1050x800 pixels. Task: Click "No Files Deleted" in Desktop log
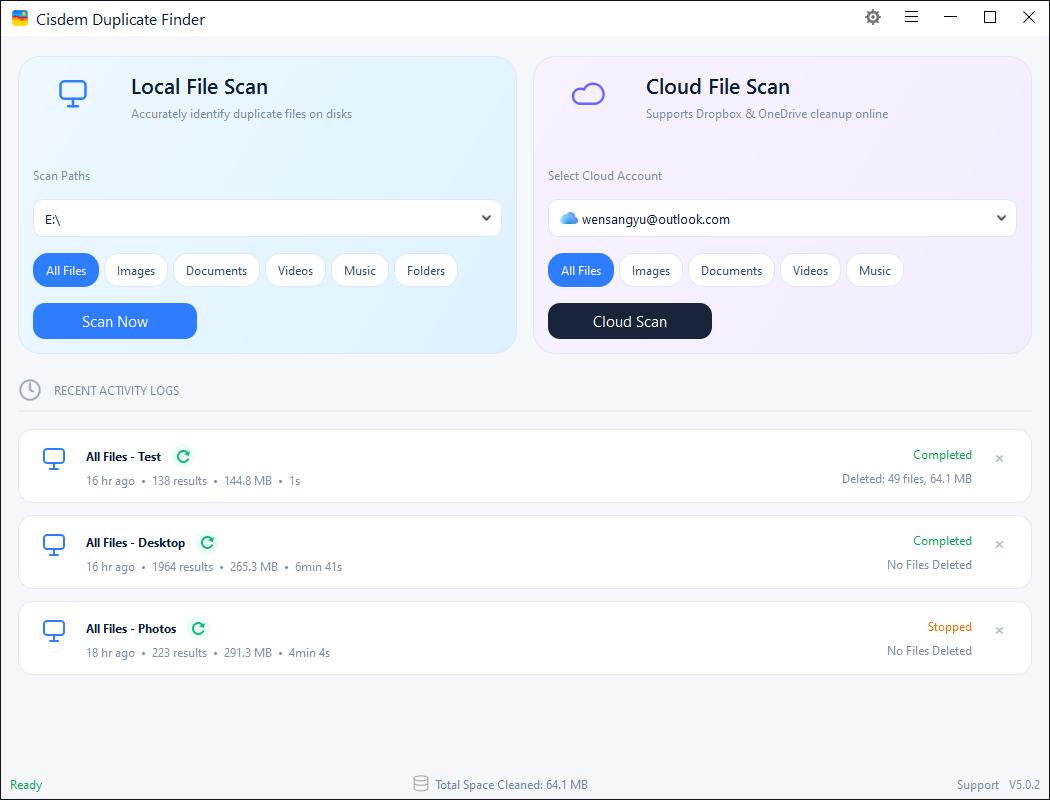tap(929, 564)
